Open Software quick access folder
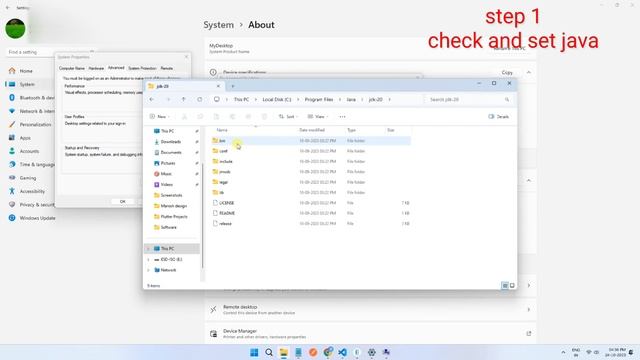The image size is (640, 360). [x=169, y=227]
